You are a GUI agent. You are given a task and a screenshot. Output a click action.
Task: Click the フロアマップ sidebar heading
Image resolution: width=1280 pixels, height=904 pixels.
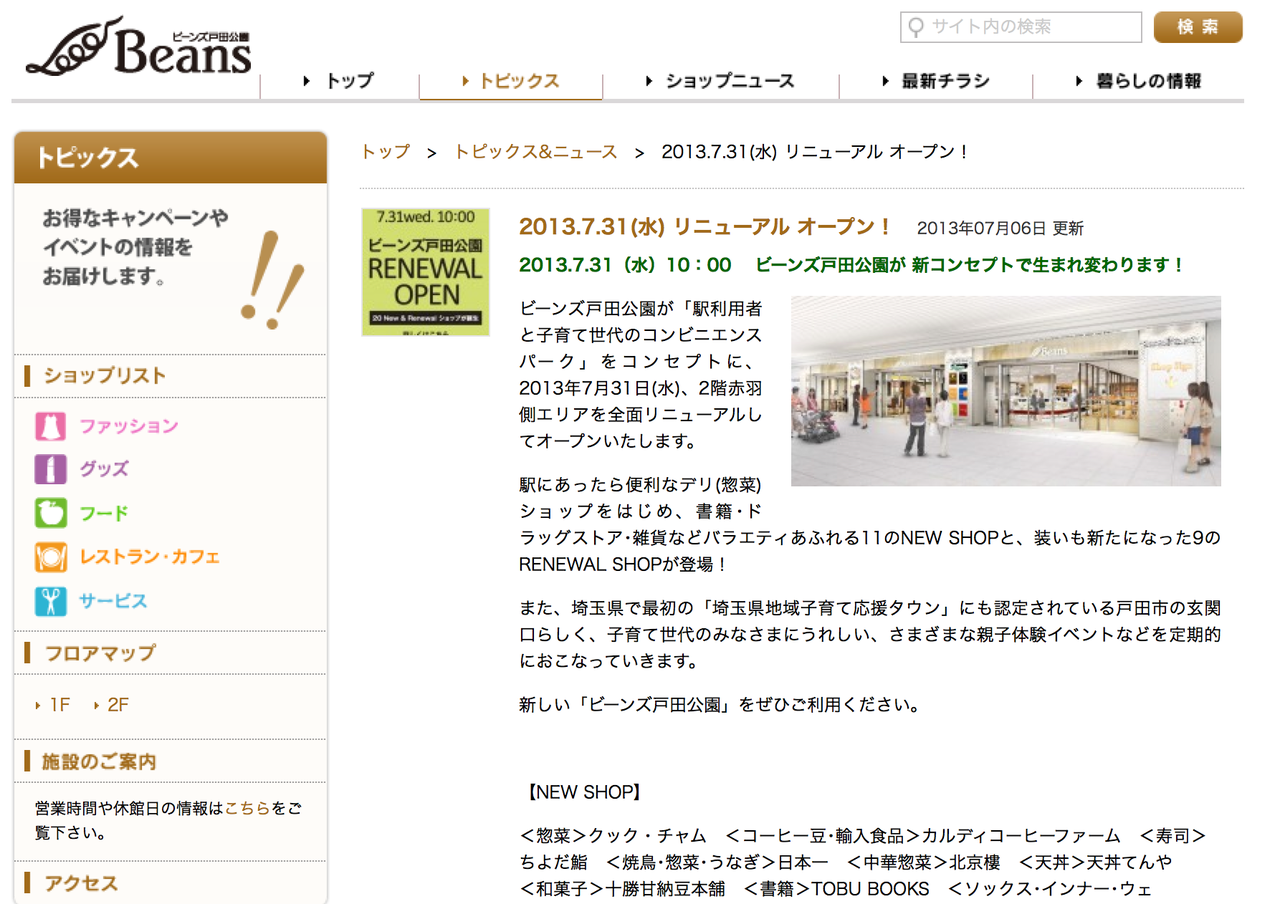[100, 653]
